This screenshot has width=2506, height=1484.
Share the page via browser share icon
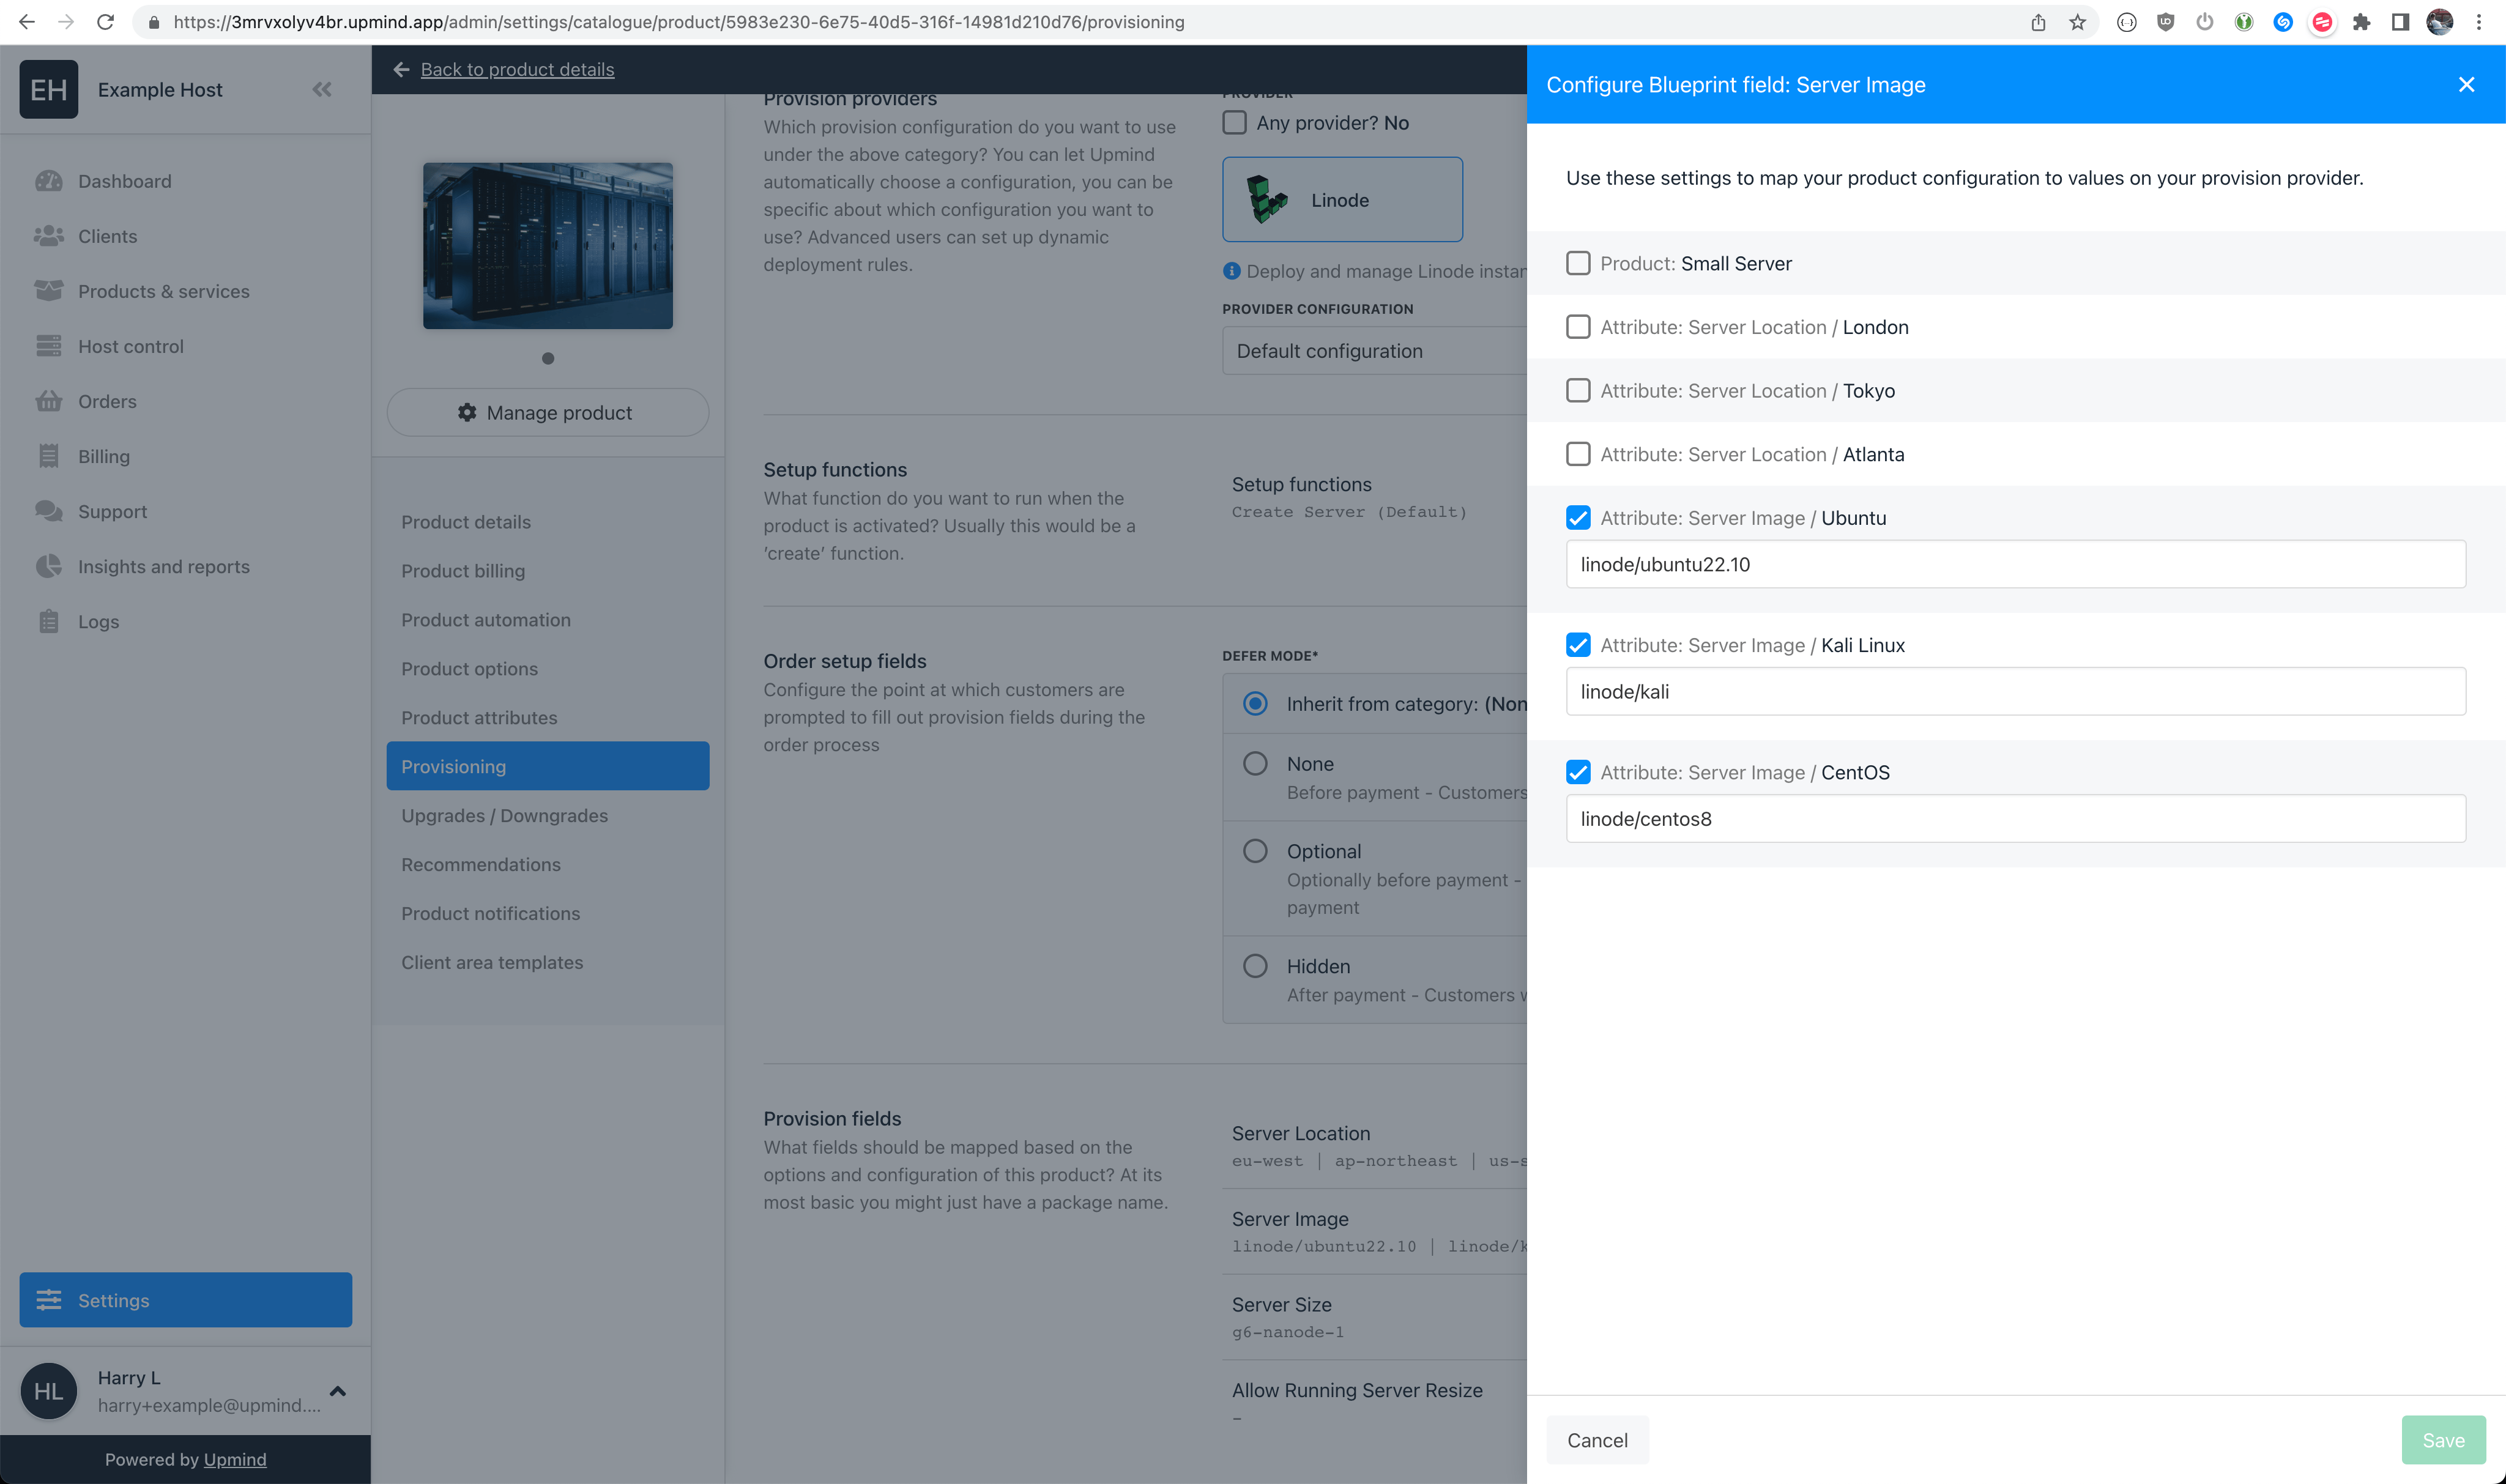pos(2038,22)
